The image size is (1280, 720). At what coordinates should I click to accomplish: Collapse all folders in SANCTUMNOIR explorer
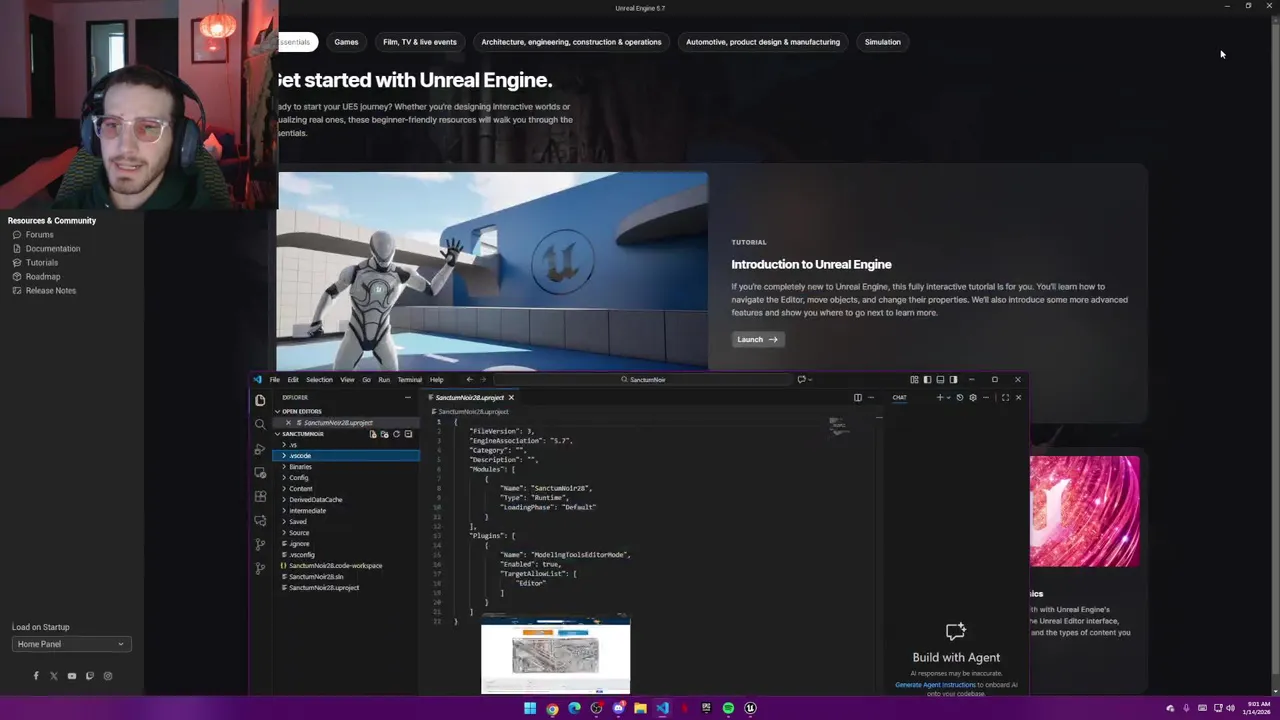point(408,434)
